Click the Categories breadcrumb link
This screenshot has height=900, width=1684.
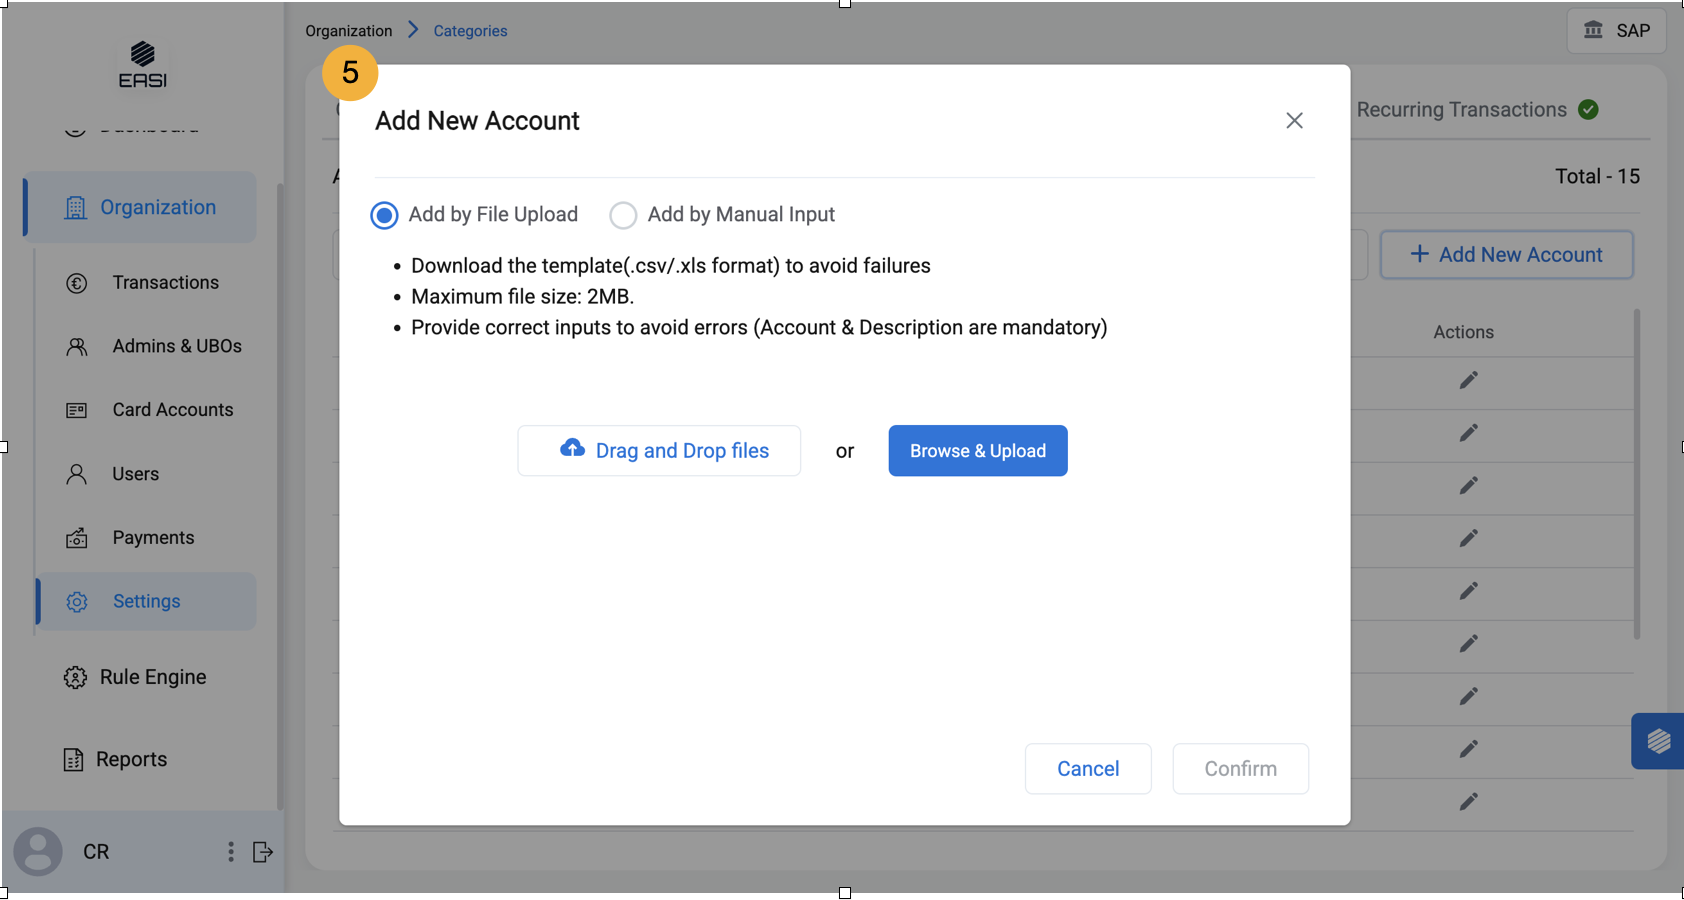coord(470,31)
